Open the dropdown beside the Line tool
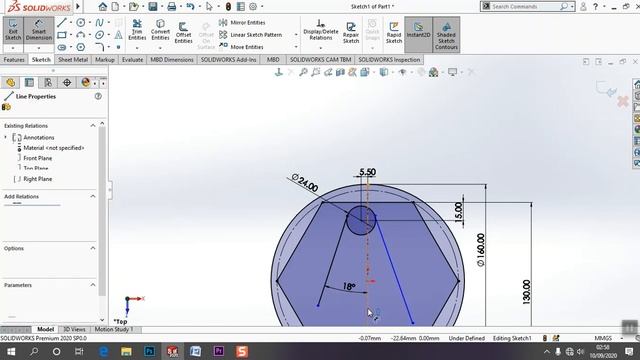Viewport: 640px width, 360px height. tap(71, 22)
